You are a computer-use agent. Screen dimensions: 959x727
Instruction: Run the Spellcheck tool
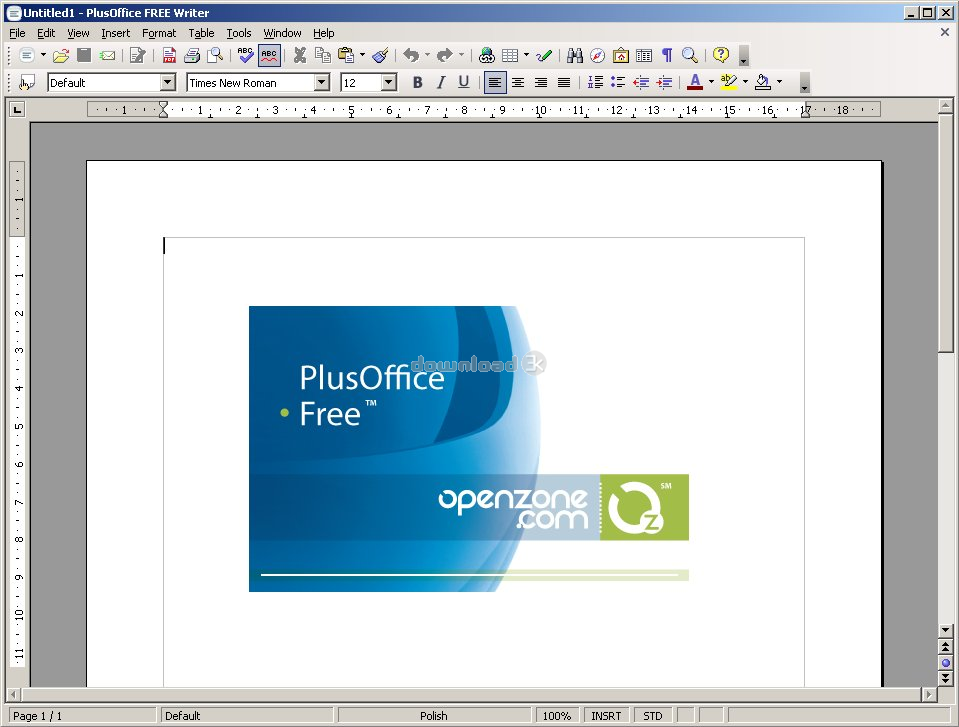(245, 56)
